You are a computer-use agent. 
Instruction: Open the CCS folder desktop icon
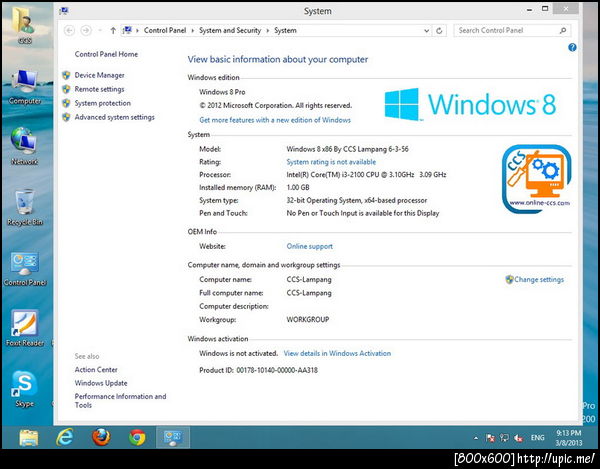(x=24, y=25)
